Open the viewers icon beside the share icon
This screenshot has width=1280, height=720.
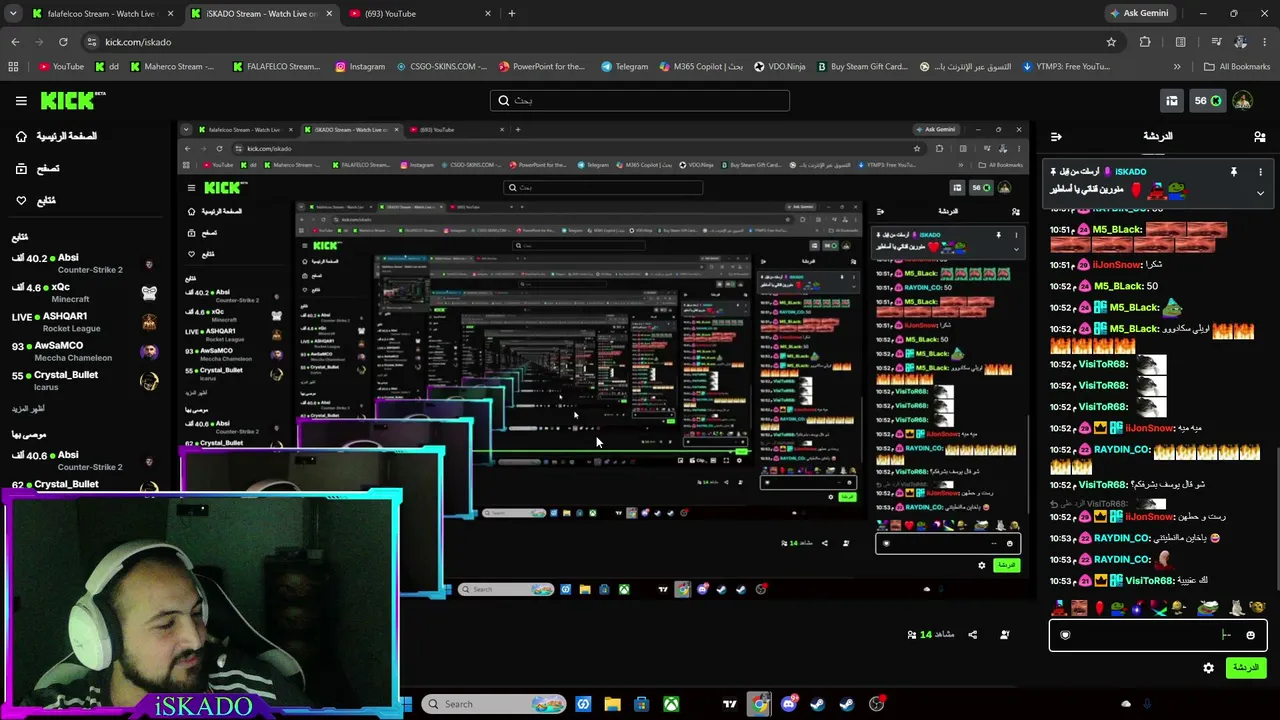pos(1005,635)
